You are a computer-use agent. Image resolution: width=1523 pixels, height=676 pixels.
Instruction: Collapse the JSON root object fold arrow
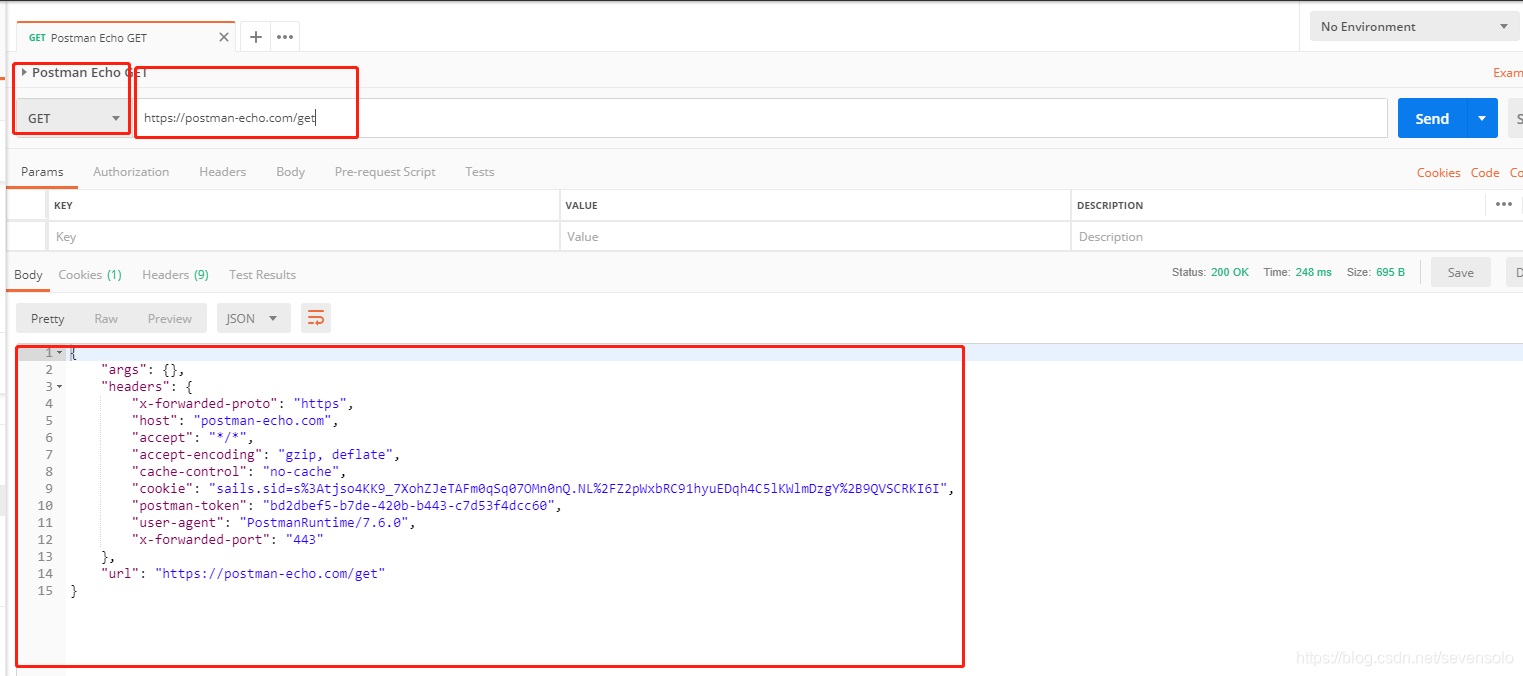[59, 353]
